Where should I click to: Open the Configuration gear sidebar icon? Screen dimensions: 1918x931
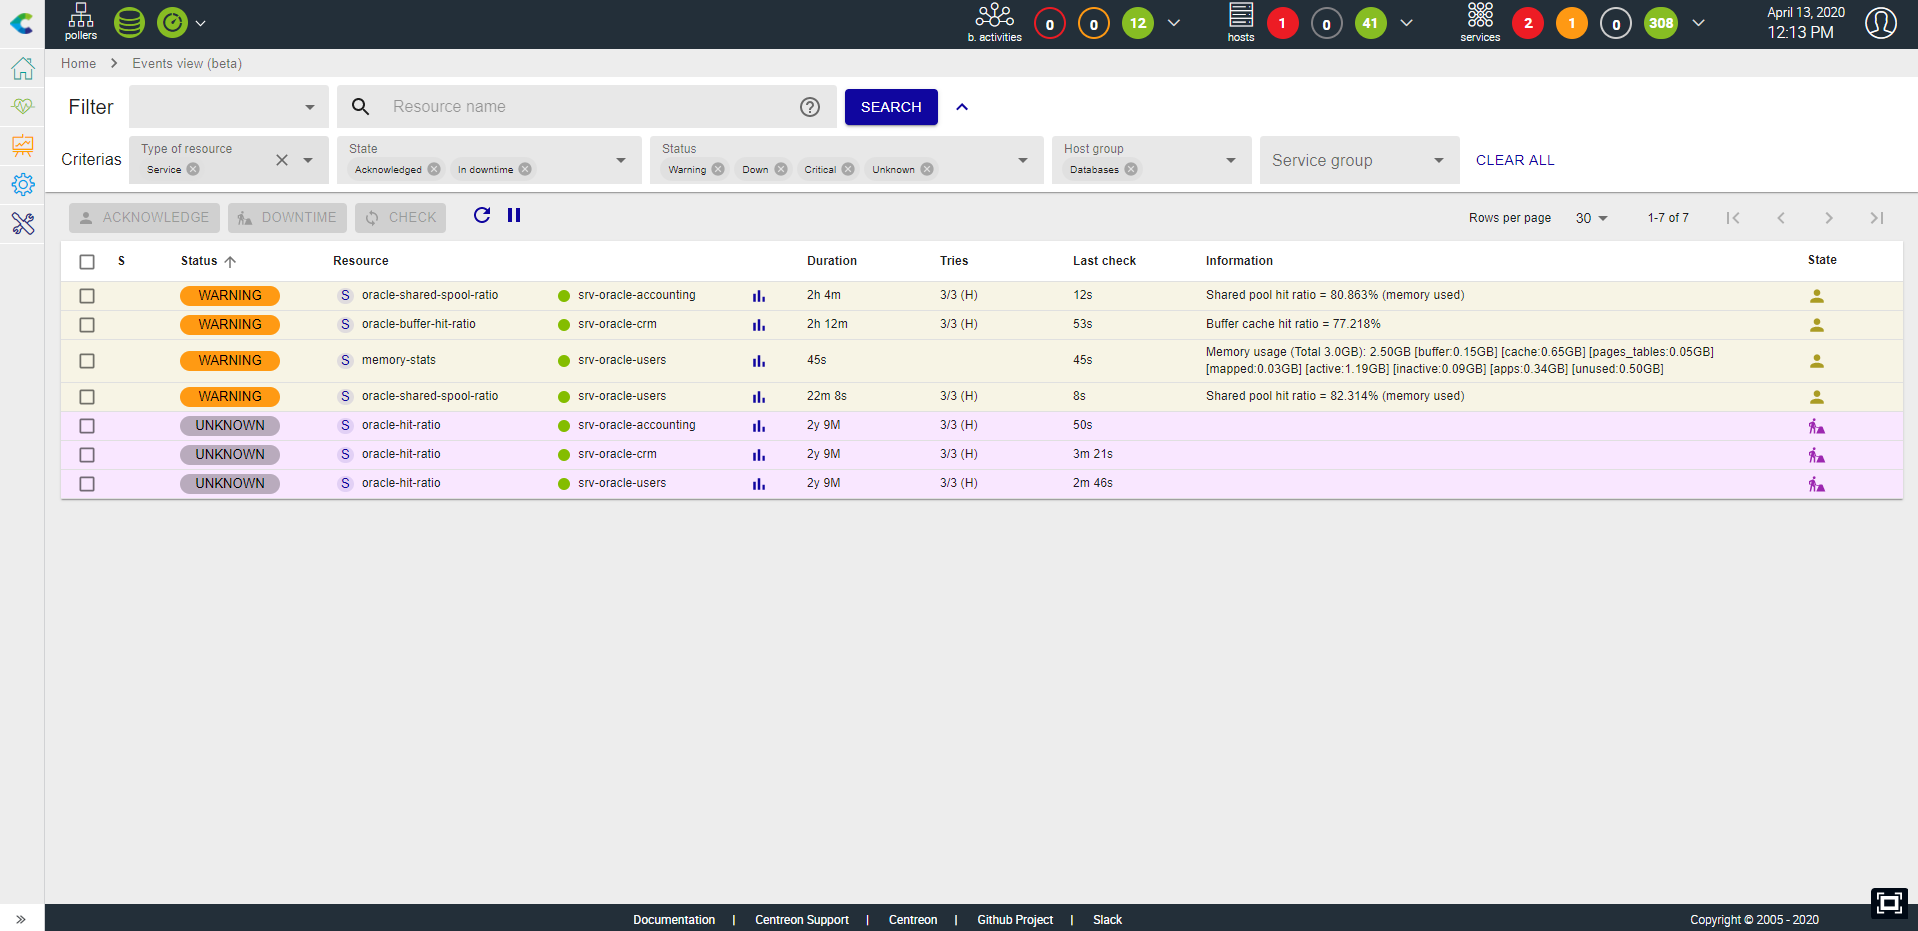click(x=23, y=184)
